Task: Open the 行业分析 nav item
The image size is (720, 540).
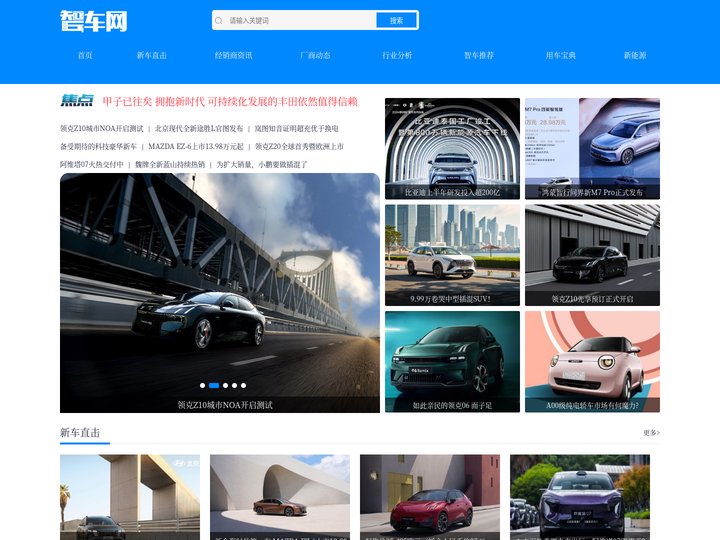Action: (397, 56)
